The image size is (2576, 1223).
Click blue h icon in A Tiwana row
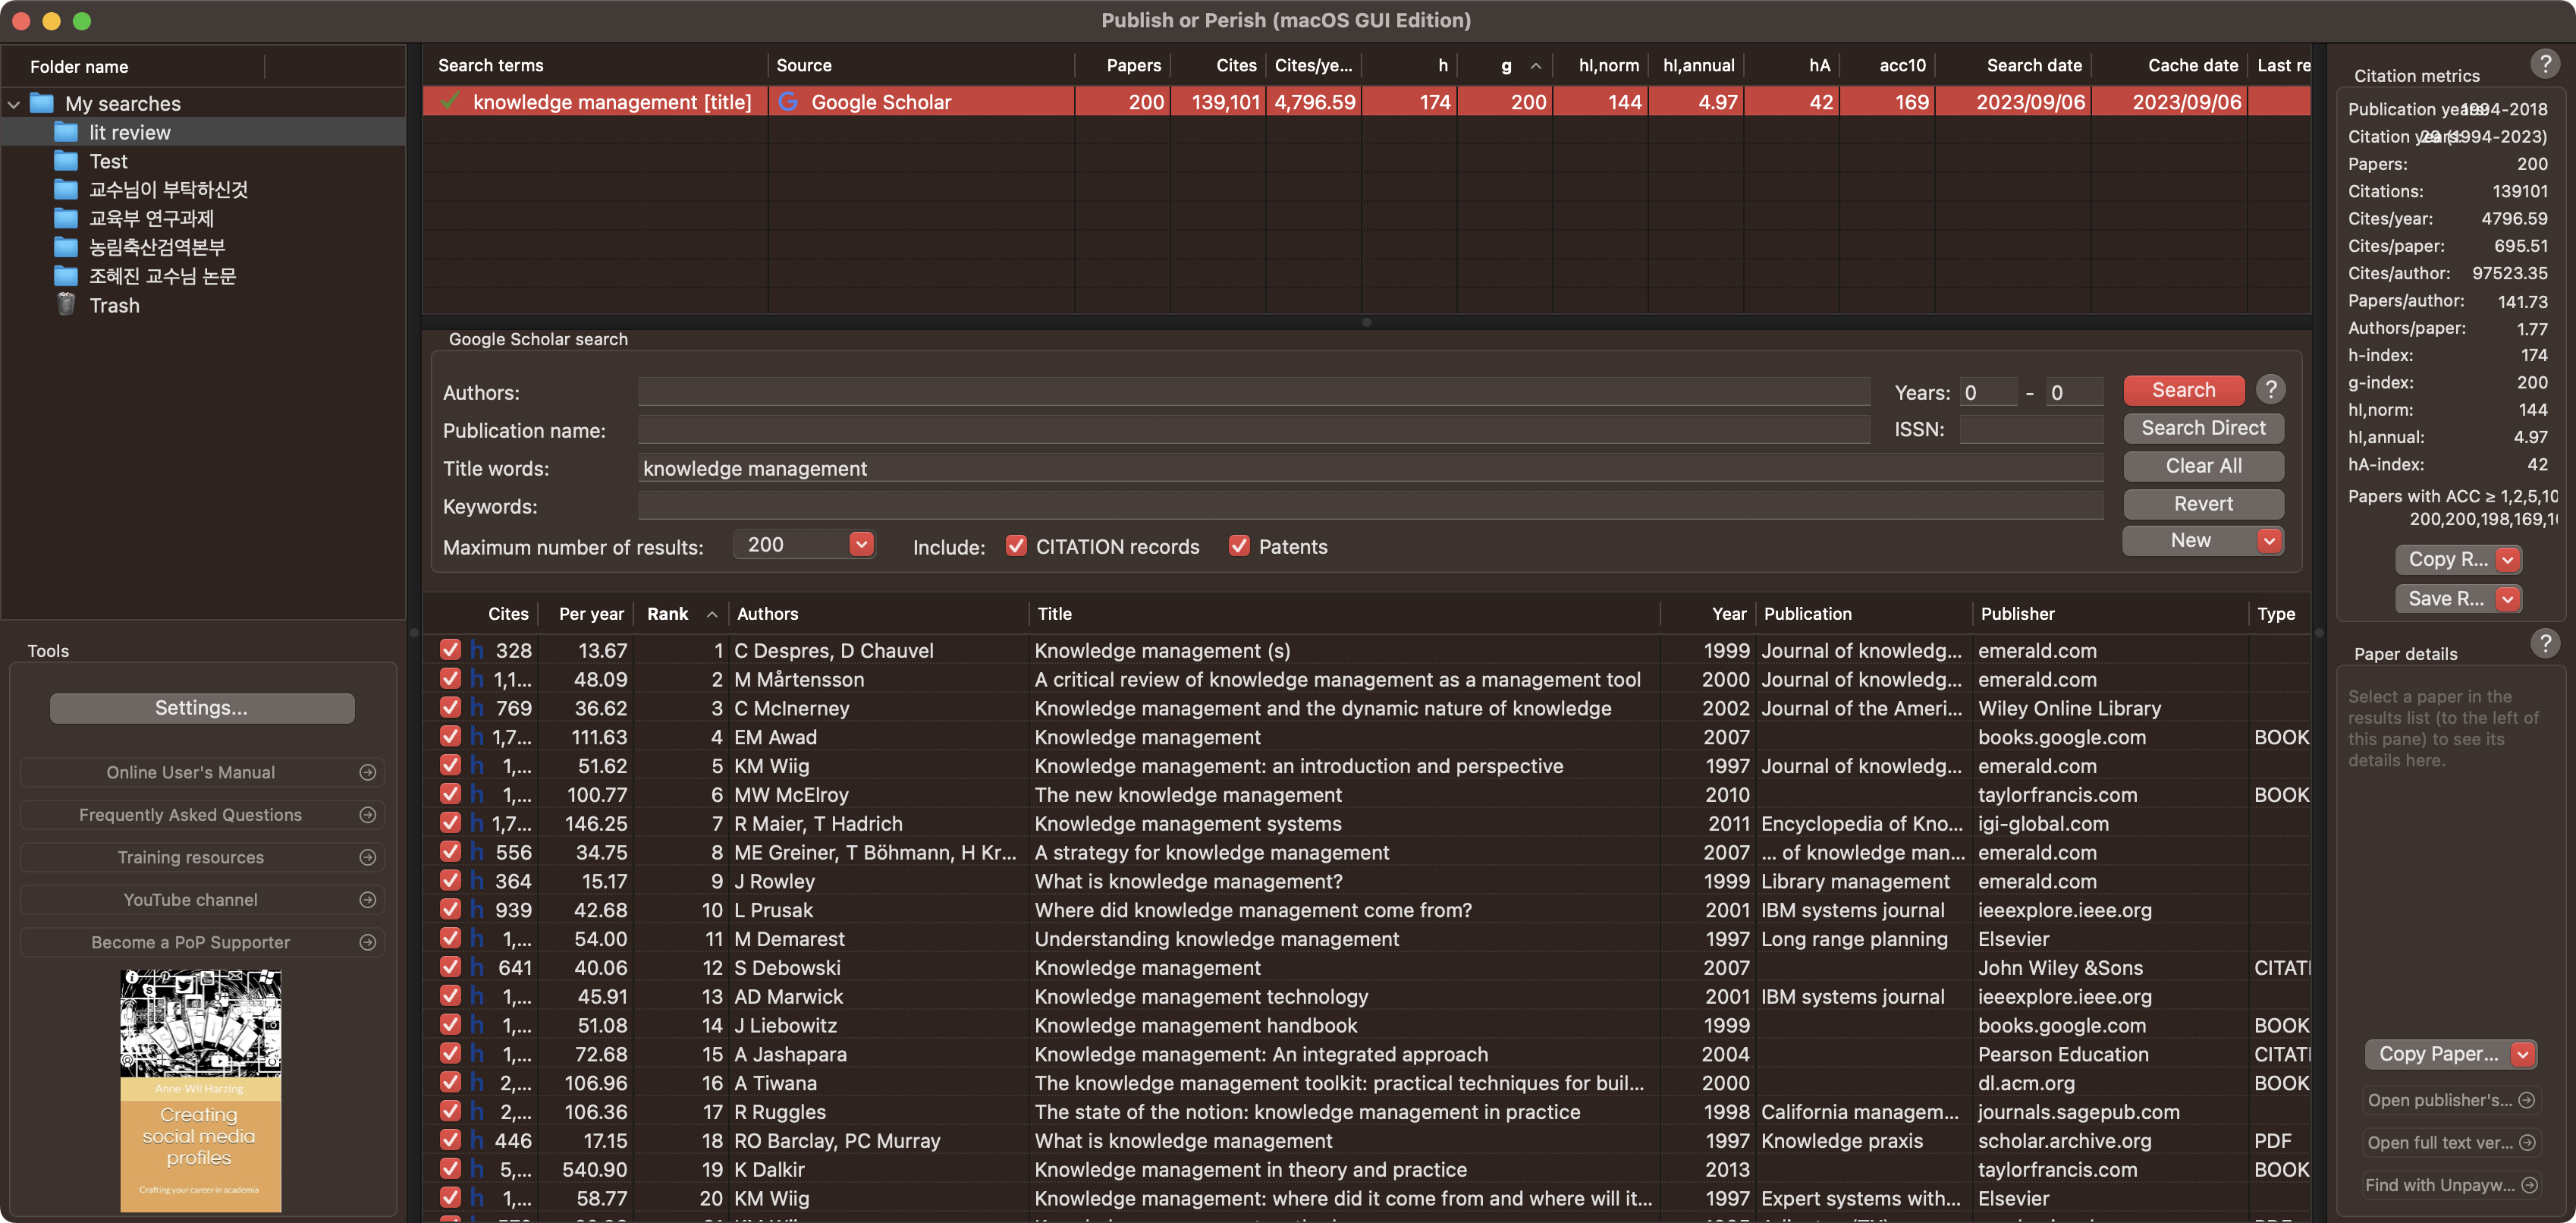(477, 1083)
